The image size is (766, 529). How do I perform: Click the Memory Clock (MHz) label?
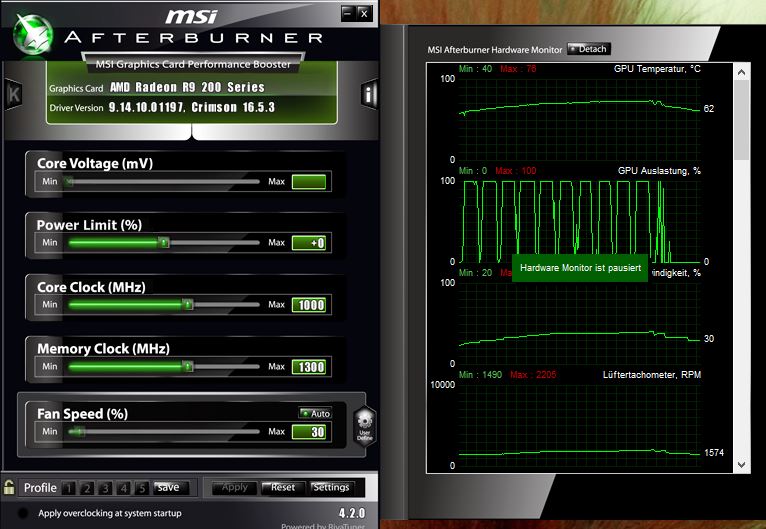pyautogui.click(x=103, y=349)
